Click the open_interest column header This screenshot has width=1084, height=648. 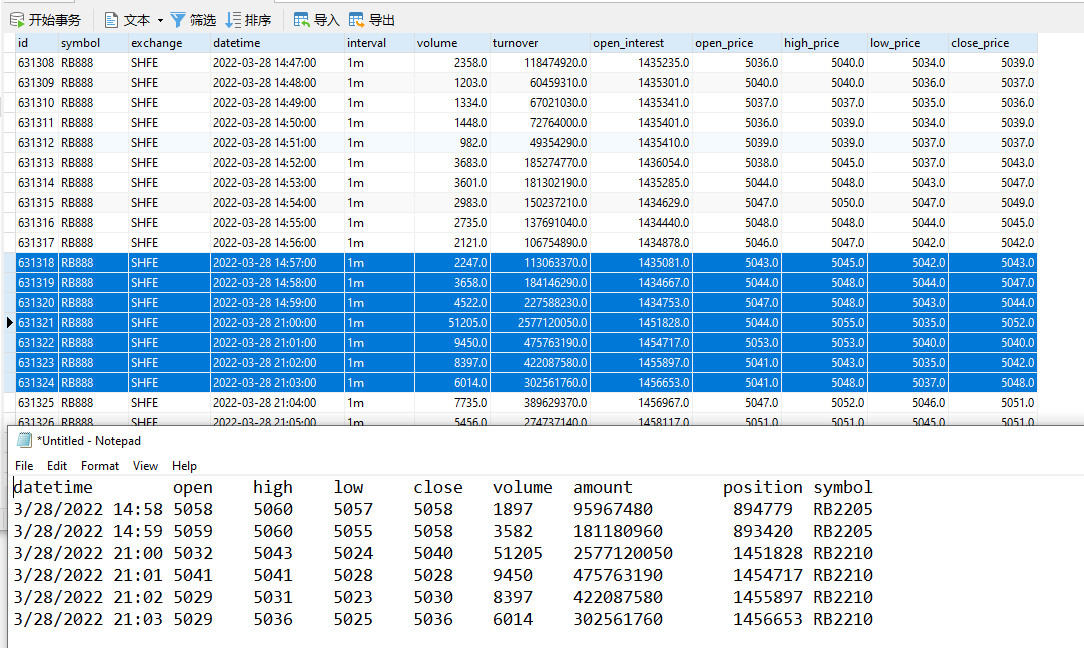641,43
